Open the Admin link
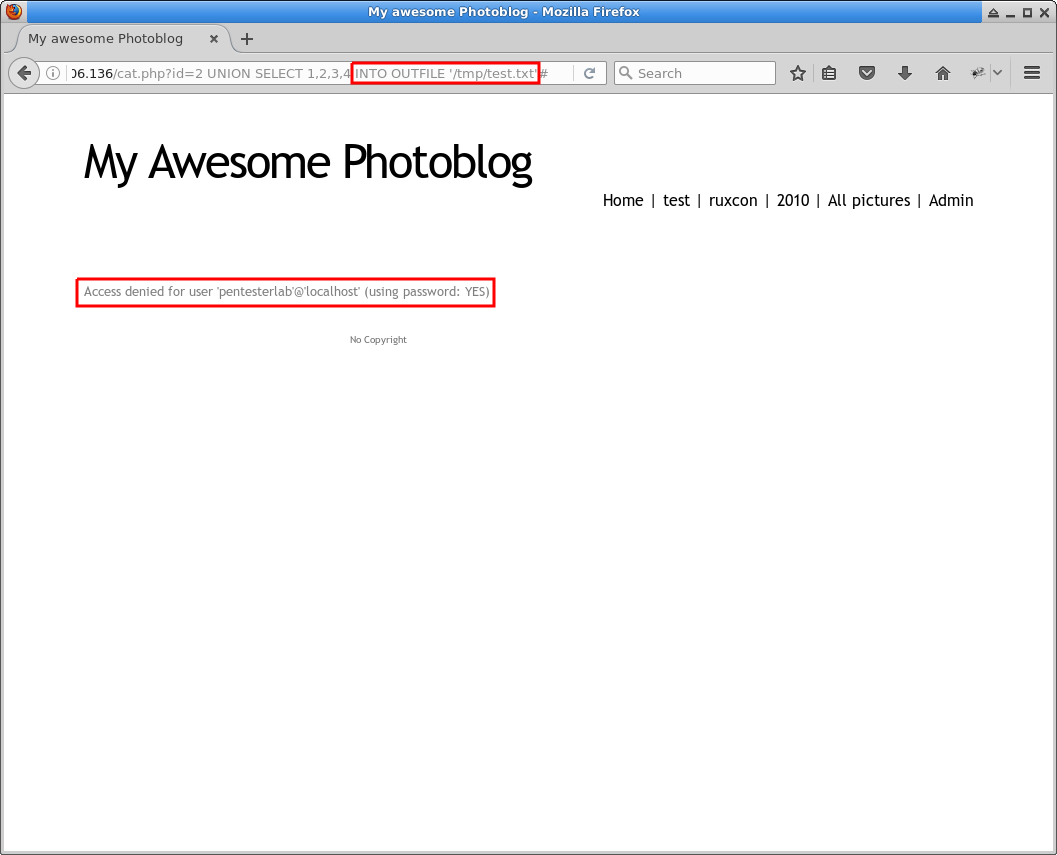Screen dimensions: 1057x855 pyautogui.click(x=951, y=200)
